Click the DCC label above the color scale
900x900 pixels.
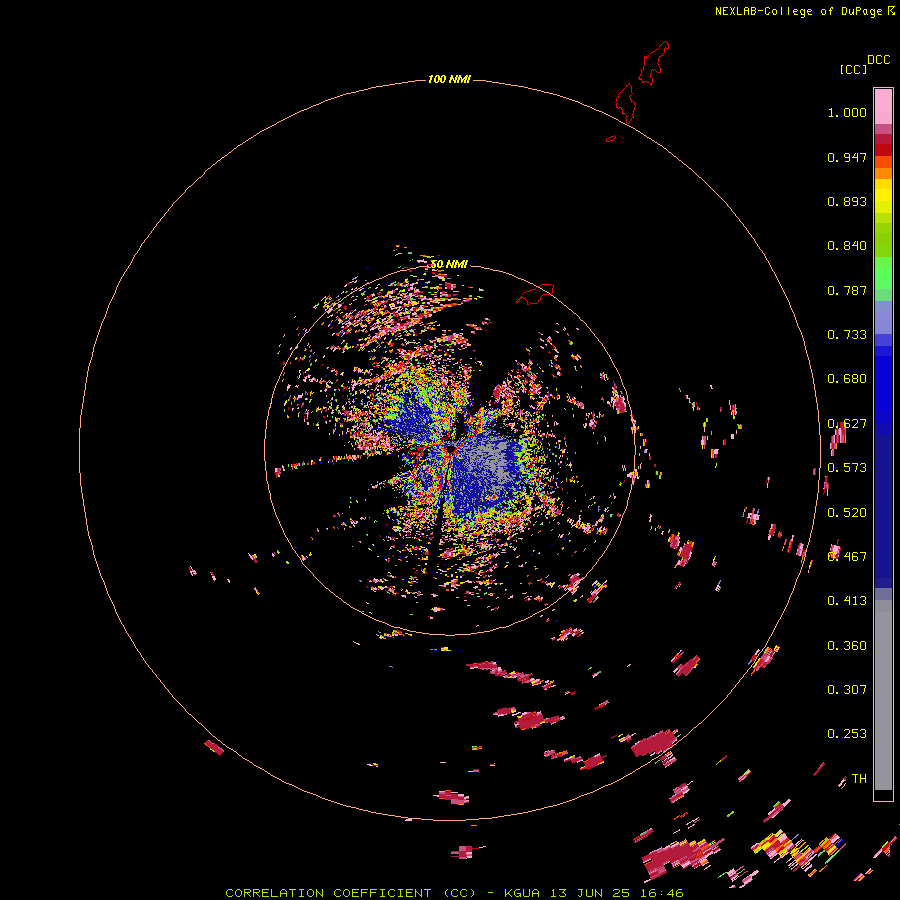878,60
